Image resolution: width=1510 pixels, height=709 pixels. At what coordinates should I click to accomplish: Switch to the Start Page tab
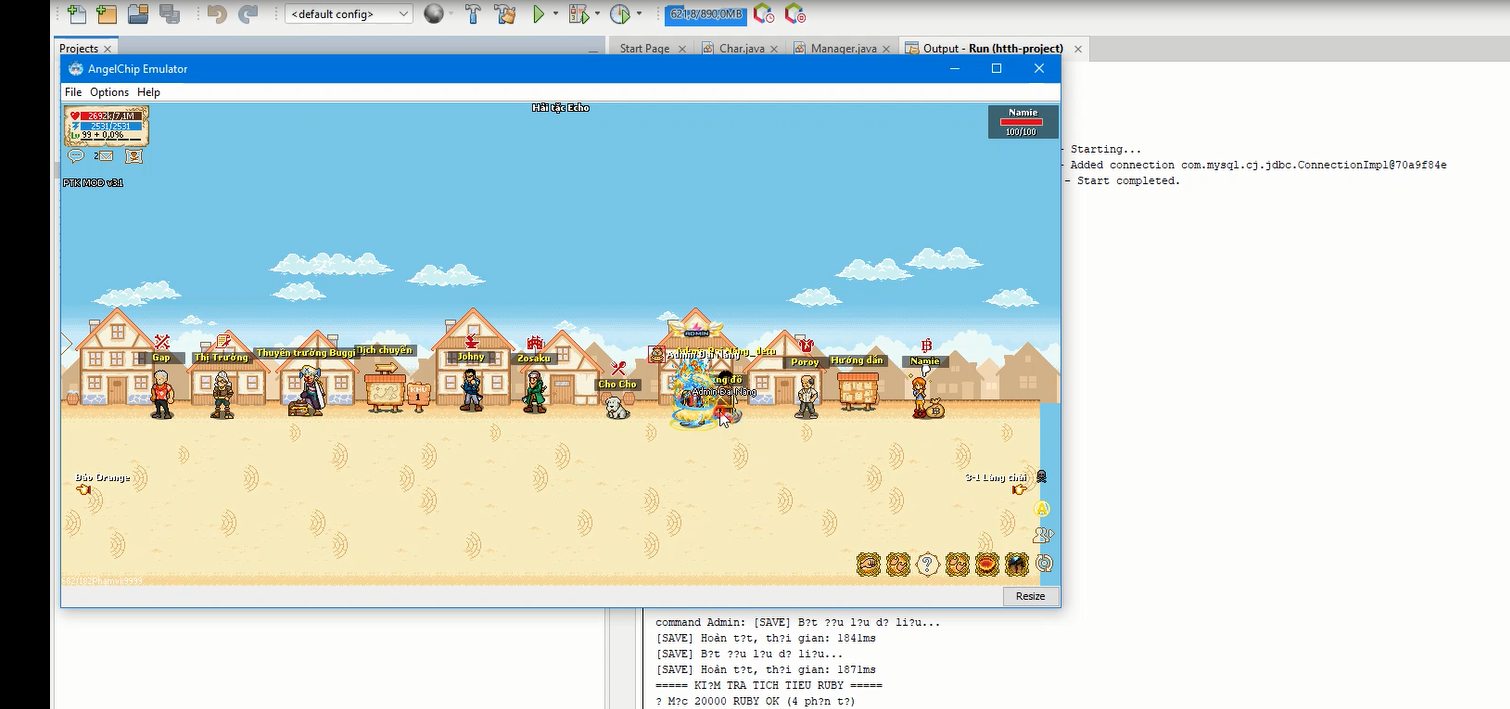[644, 48]
